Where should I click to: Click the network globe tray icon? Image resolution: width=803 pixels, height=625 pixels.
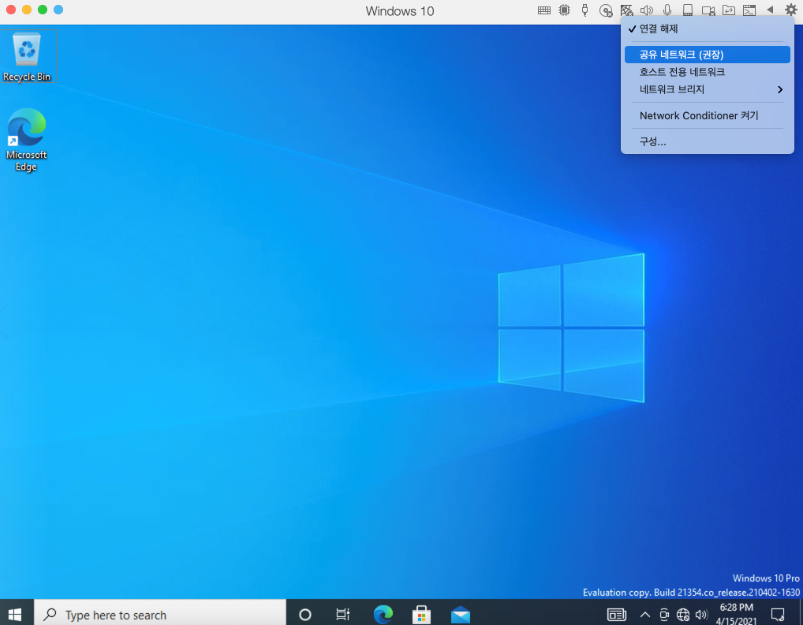pyautogui.click(x=683, y=614)
